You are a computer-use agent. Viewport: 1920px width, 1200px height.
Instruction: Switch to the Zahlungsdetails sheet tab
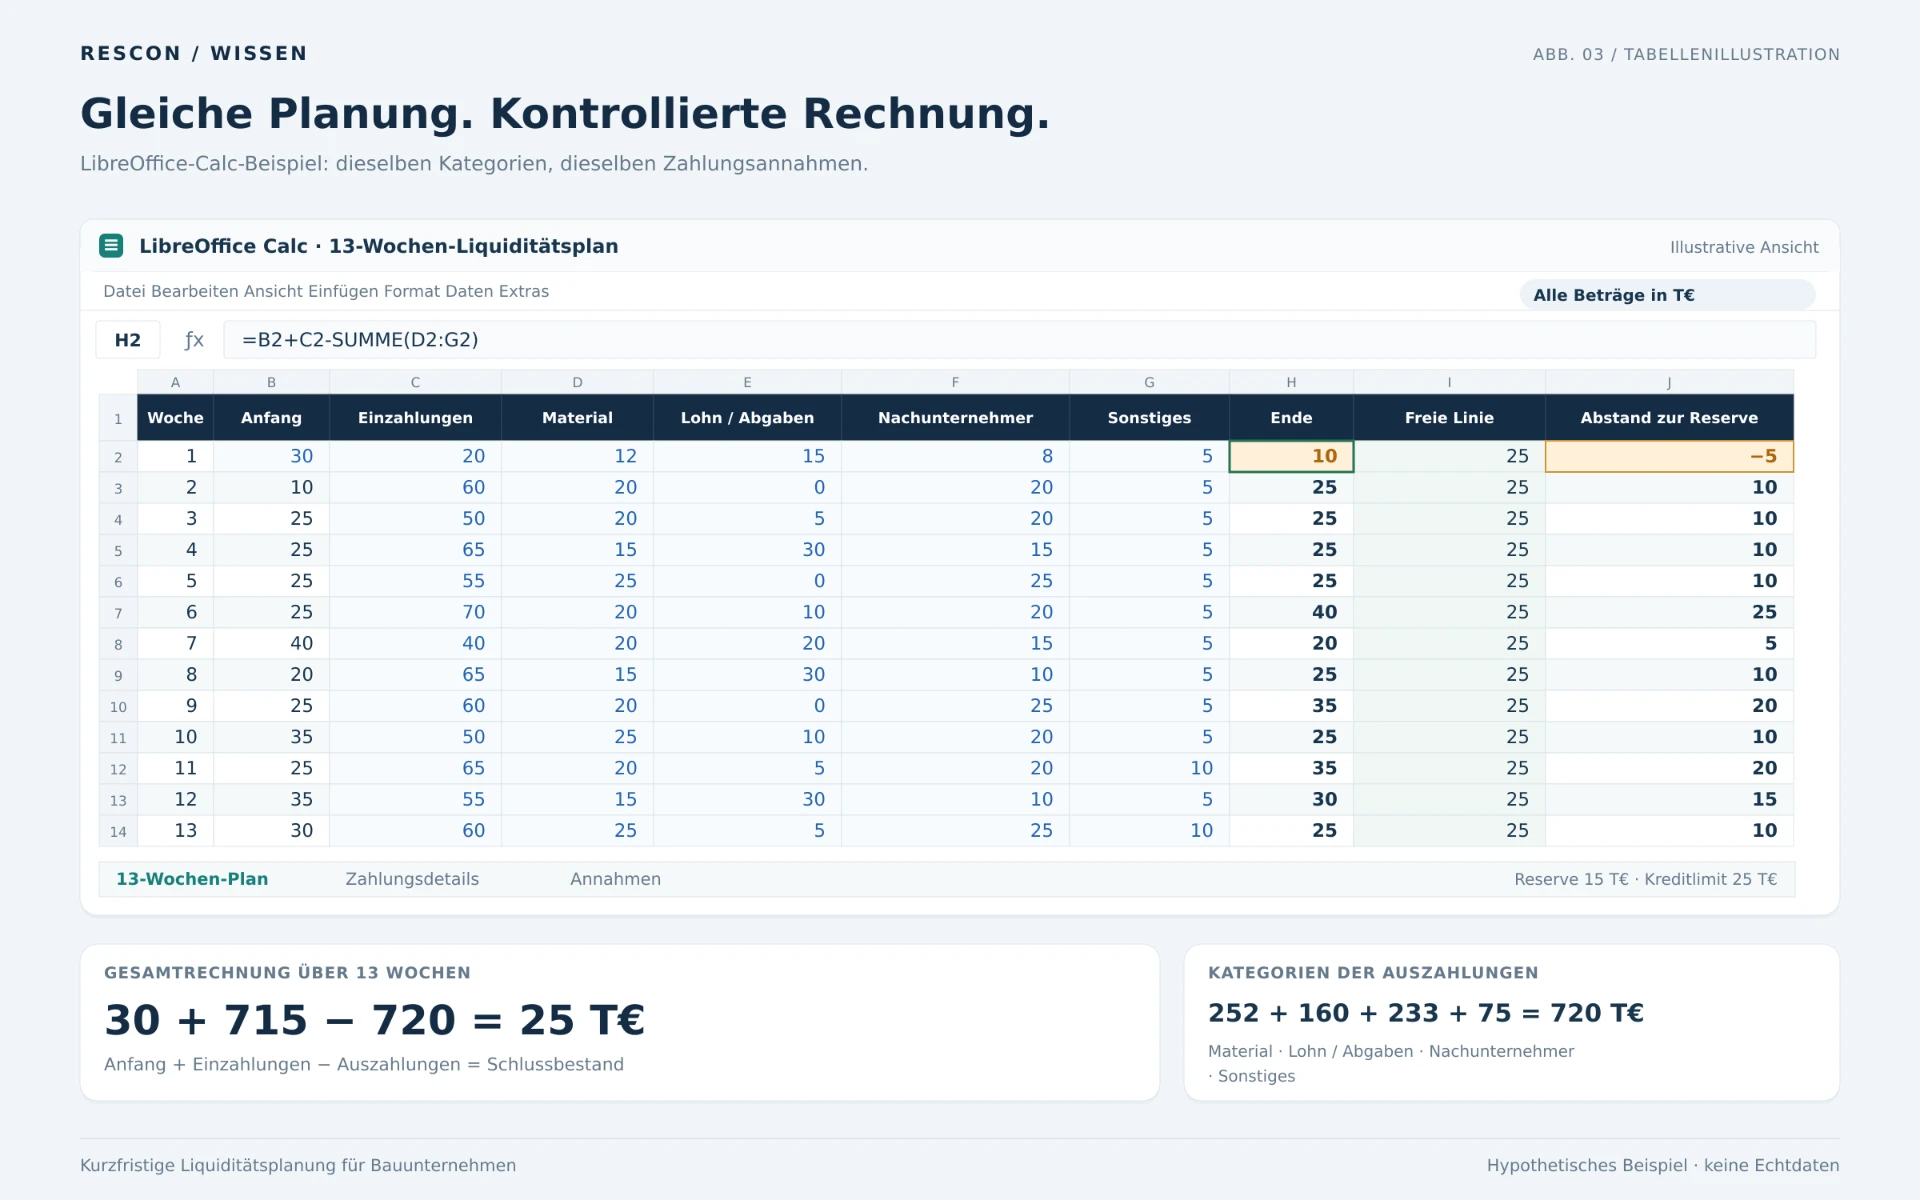click(412, 879)
